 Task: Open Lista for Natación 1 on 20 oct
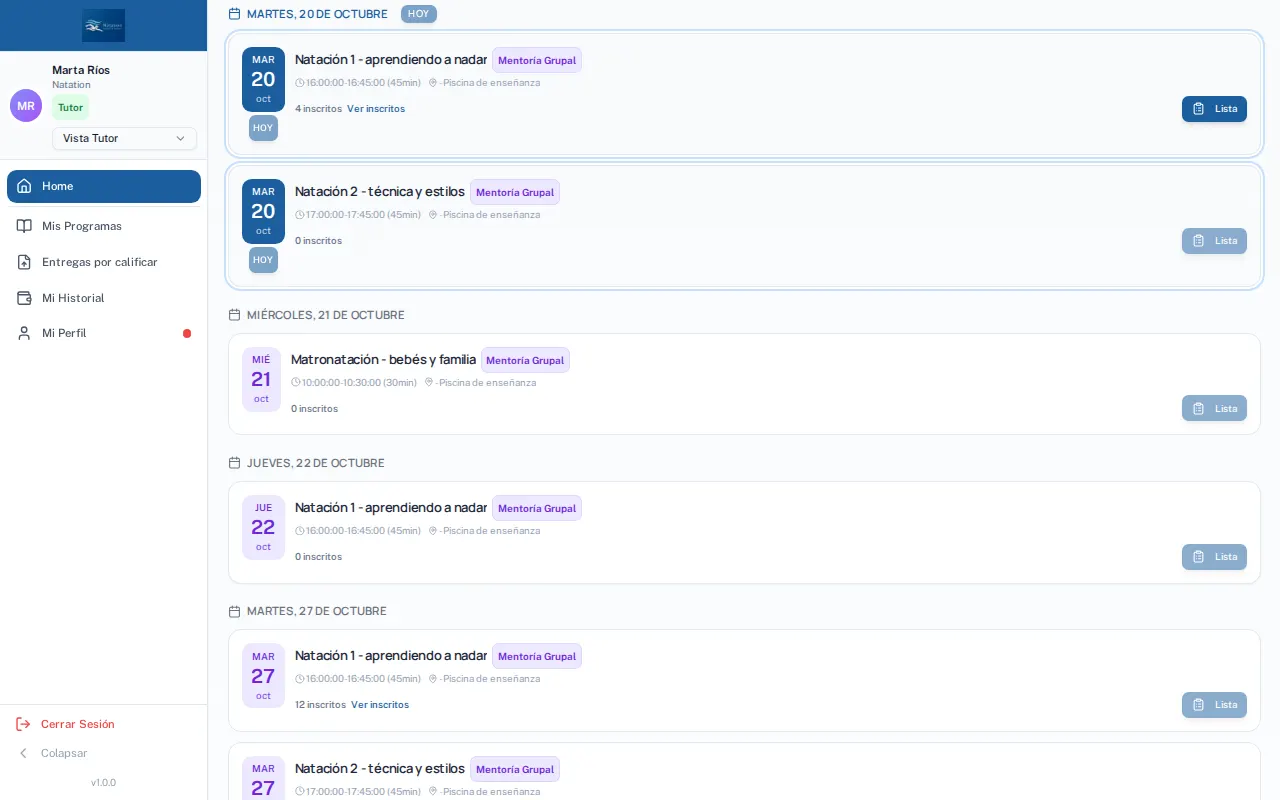pos(1214,109)
